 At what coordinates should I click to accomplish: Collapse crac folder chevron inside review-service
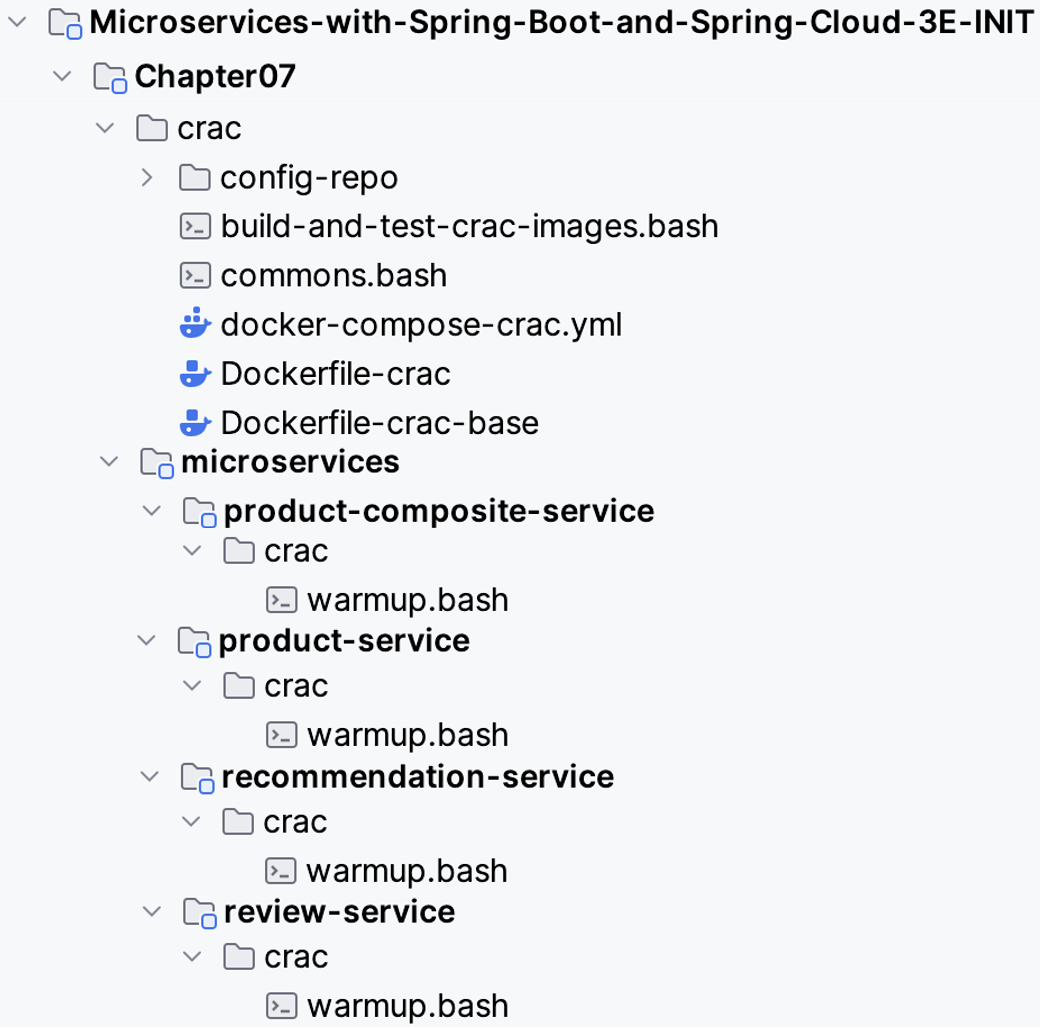click(192, 956)
